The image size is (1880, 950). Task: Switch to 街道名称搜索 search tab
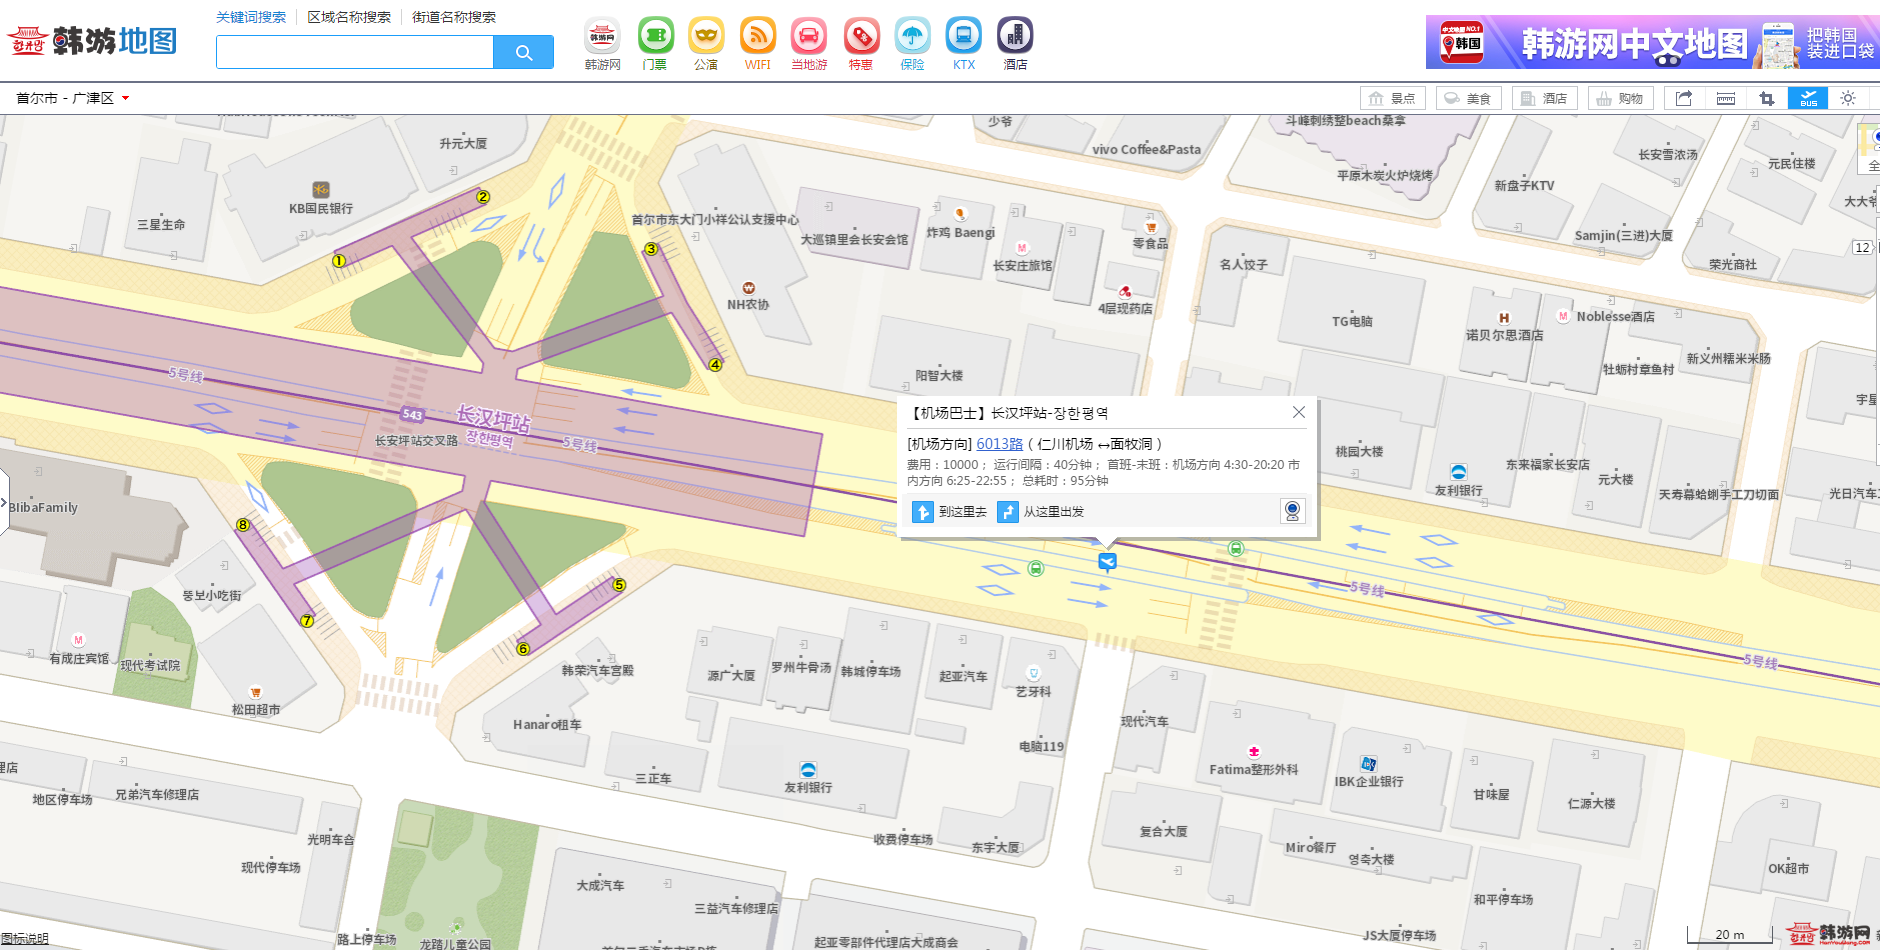pyautogui.click(x=454, y=17)
